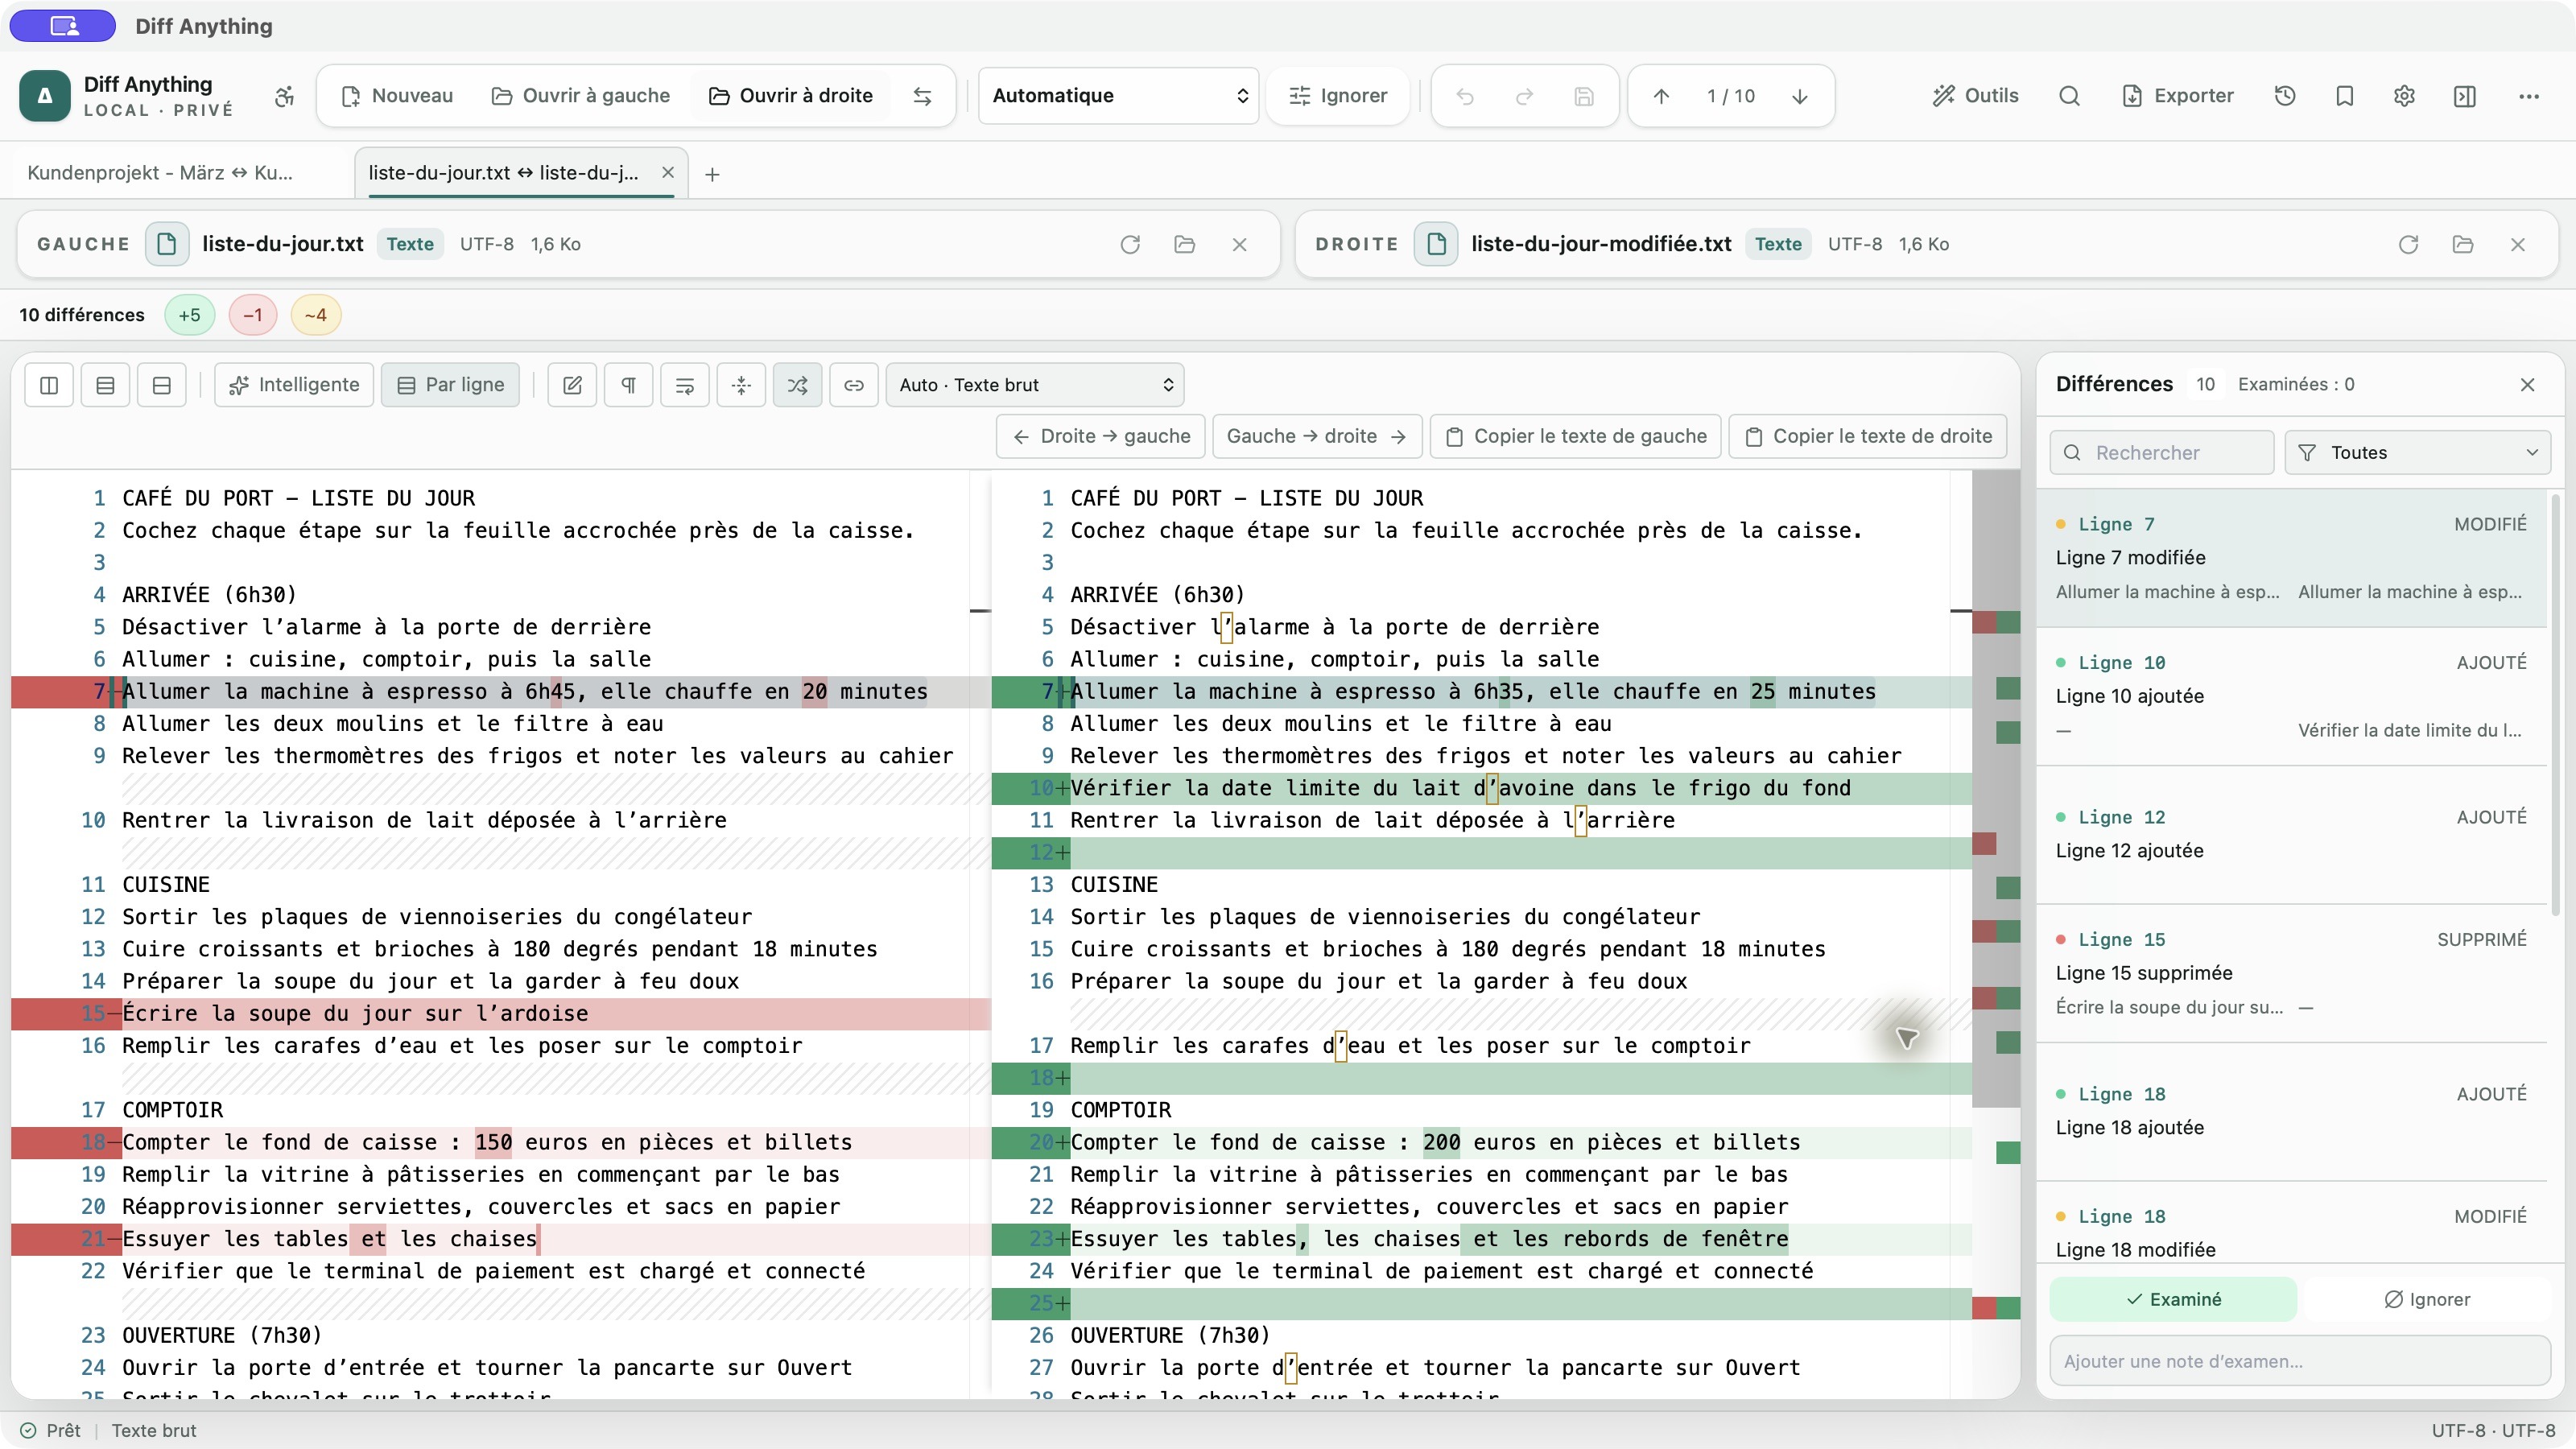This screenshot has width=2576, height=1449.
Task: Close the liste-du-jour.txt tab
Action: (x=668, y=173)
